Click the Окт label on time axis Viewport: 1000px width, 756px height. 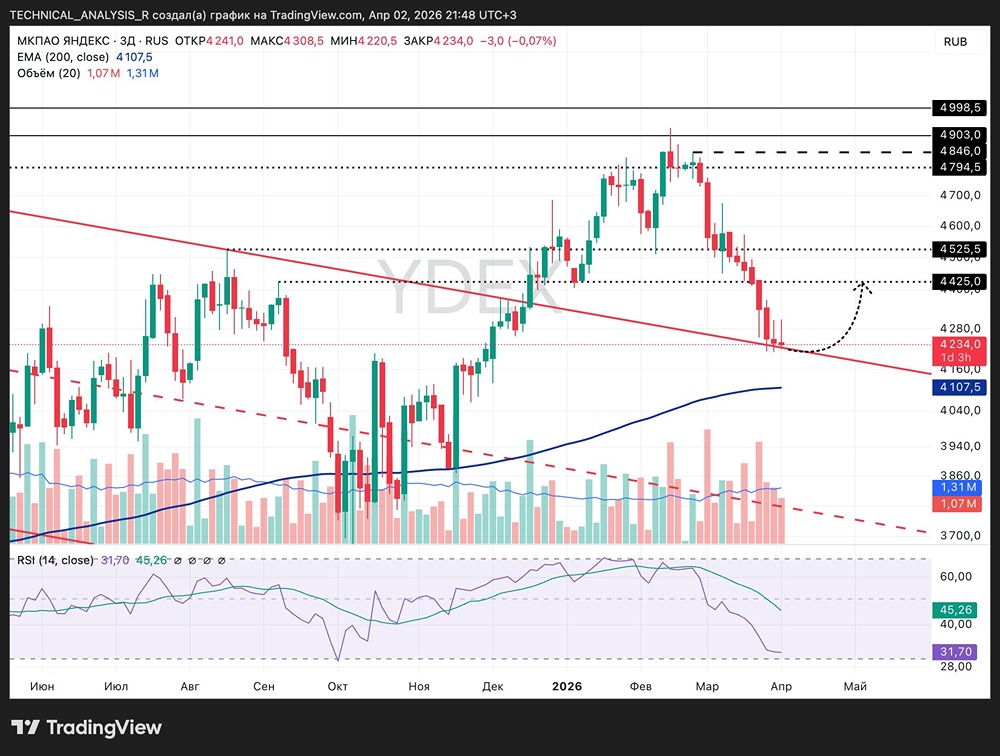[x=337, y=686]
